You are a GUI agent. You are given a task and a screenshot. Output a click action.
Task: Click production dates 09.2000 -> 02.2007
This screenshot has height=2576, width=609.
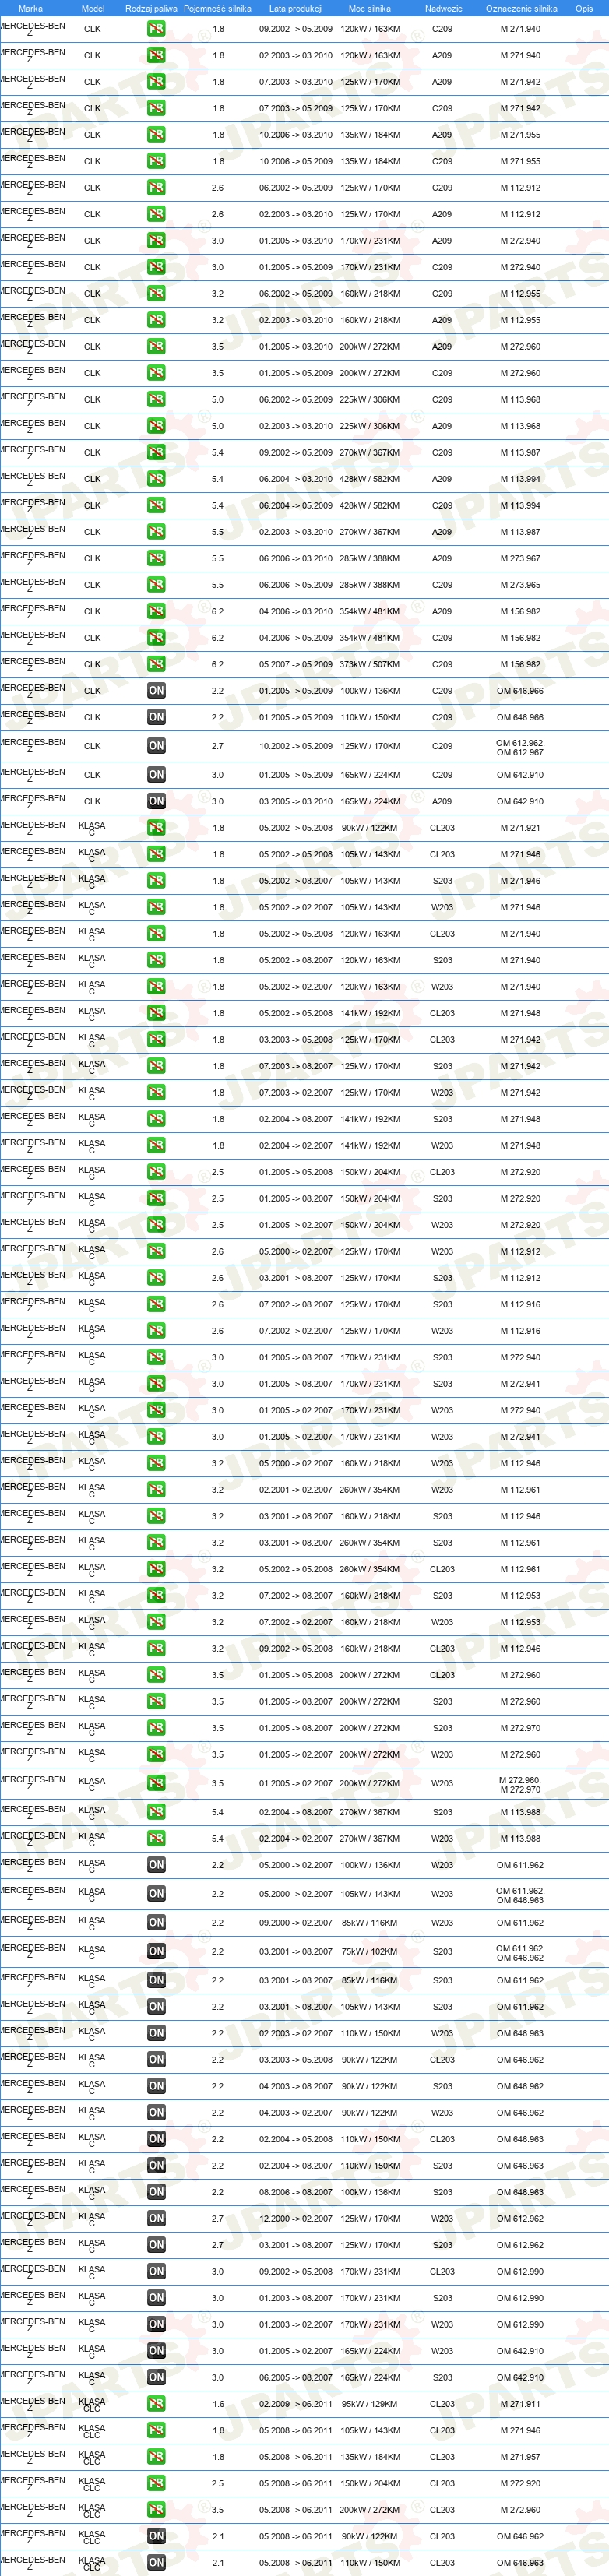click(x=296, y=1923)
